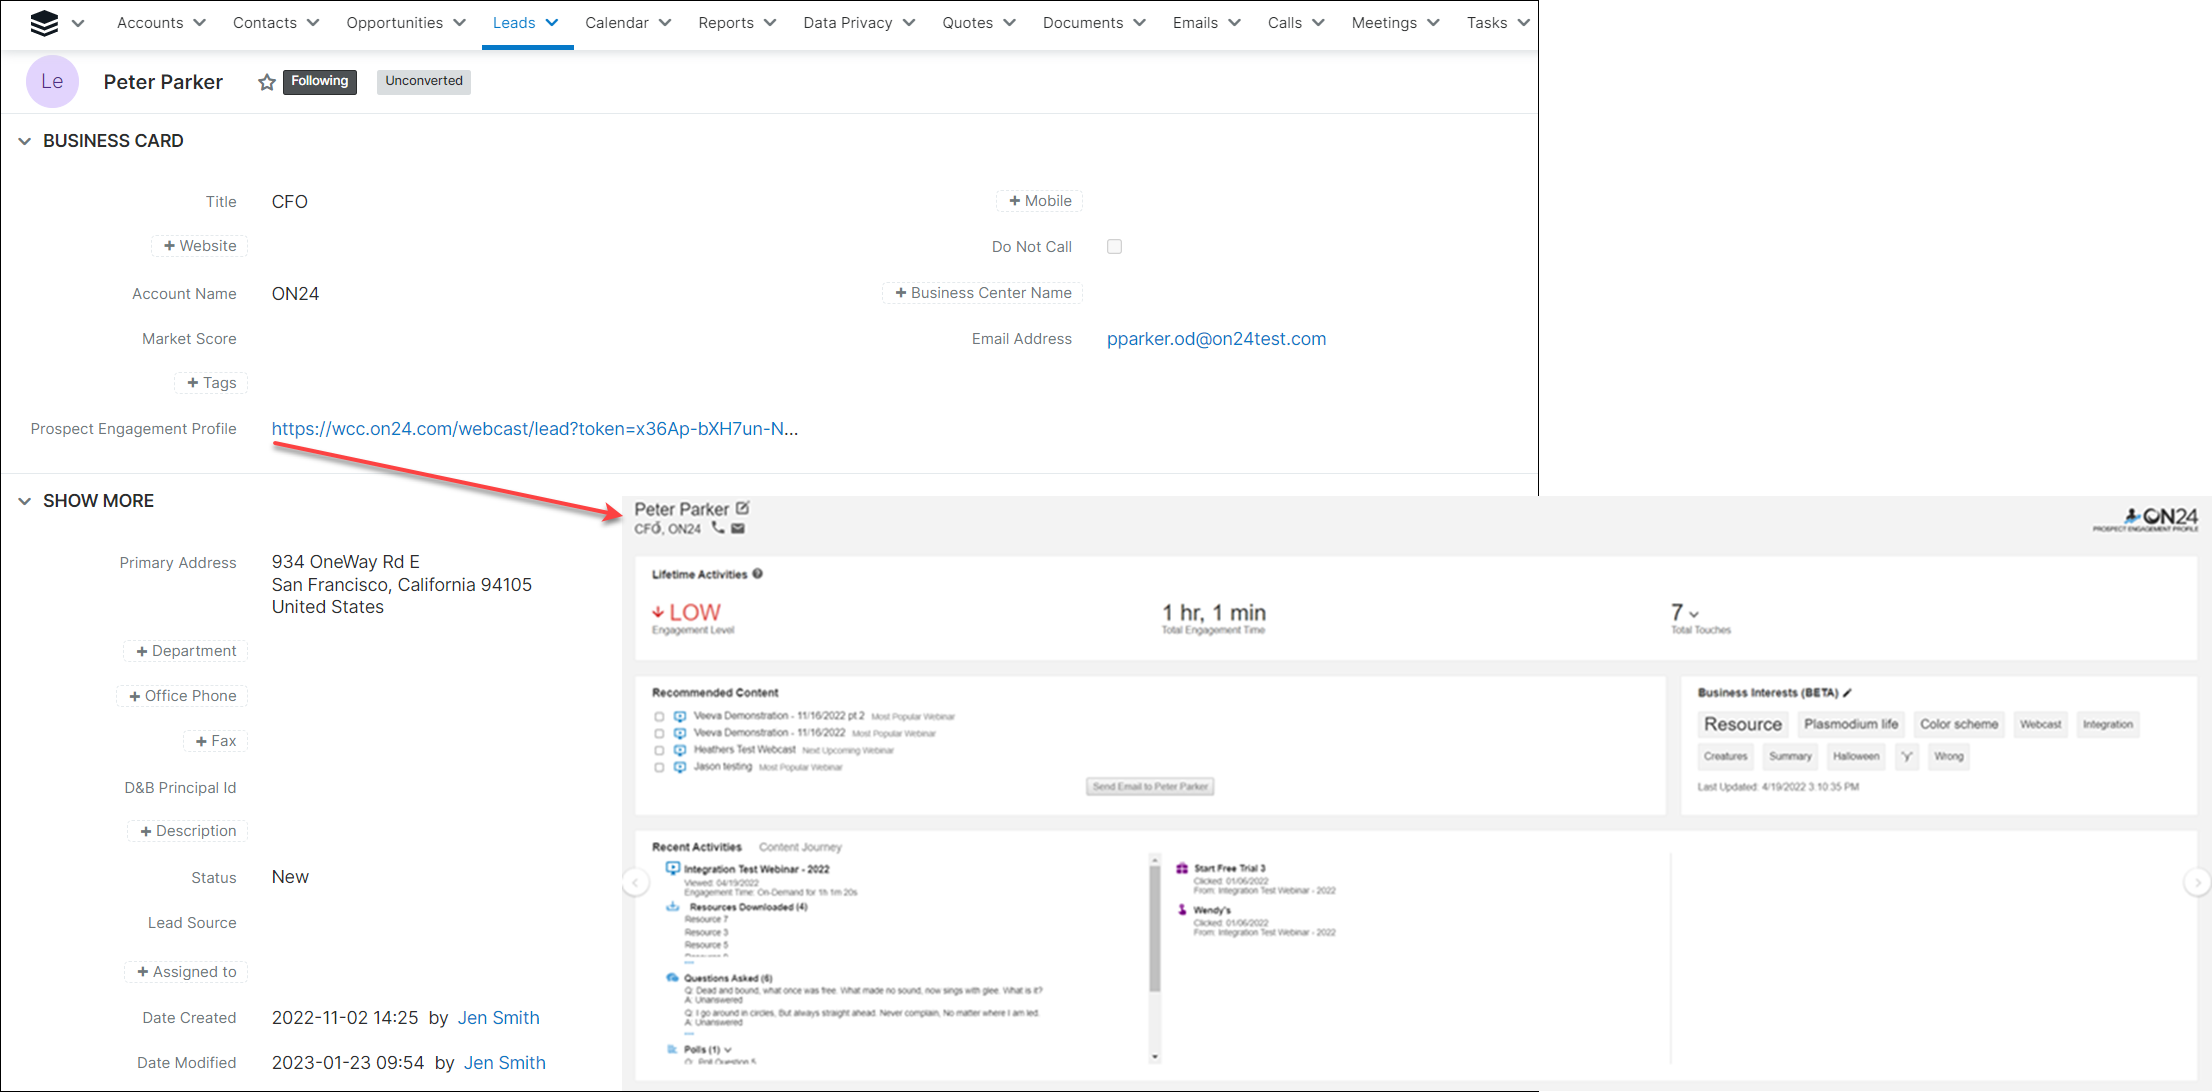Add Assigned to field
2212x1092 pixels.
click(186, 972)
